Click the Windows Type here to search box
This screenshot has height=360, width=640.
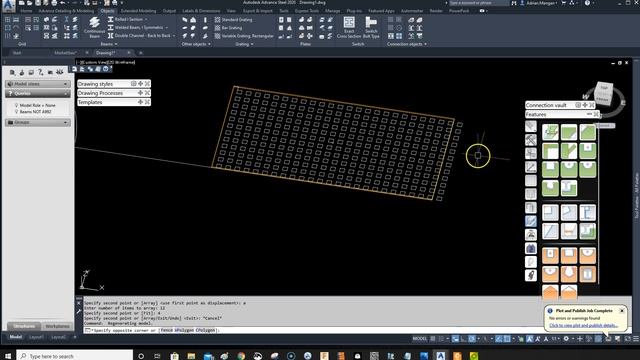75,356
